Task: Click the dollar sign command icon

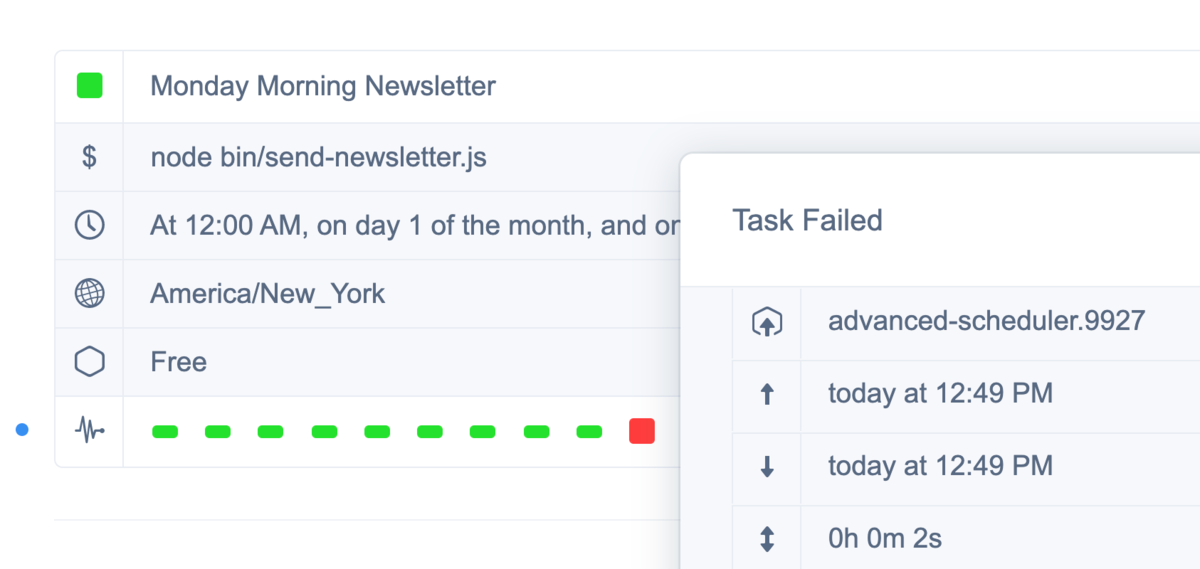Action: click(x=89, y=157)
